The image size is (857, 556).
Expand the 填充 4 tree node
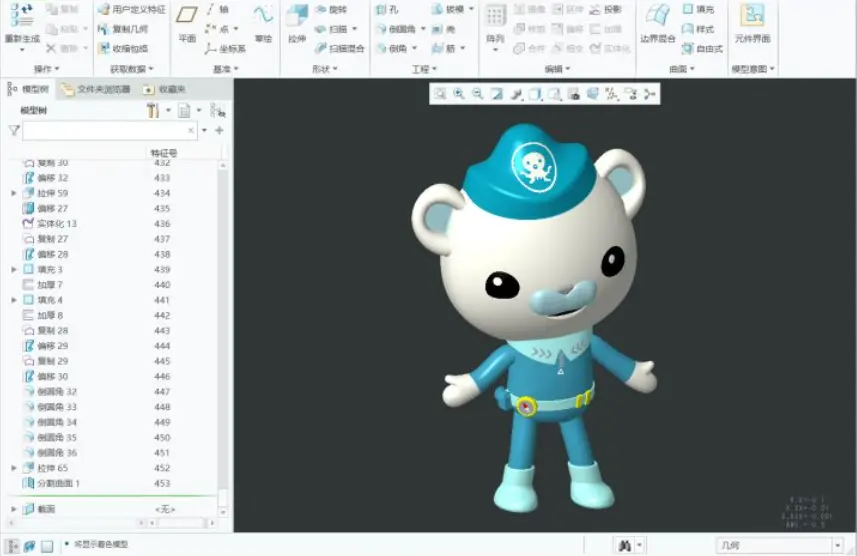tap(14, 300)
